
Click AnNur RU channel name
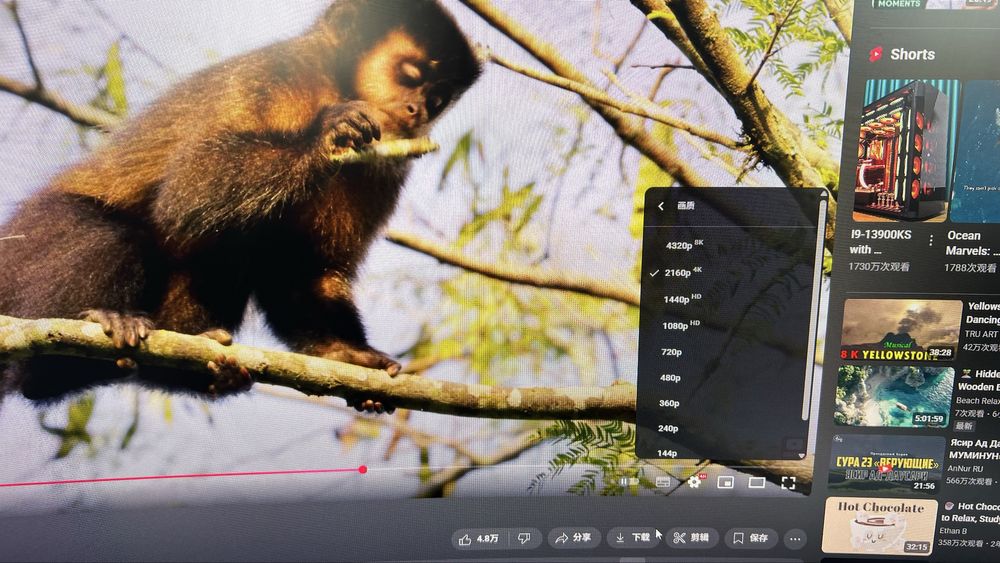coord(966,468)
